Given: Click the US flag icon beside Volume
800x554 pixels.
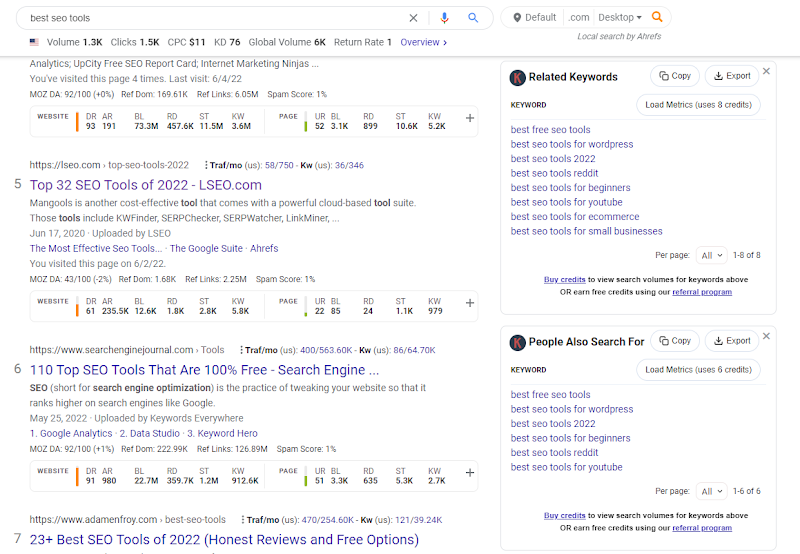Looking at the screenshot, I should [x=34, y=42].
